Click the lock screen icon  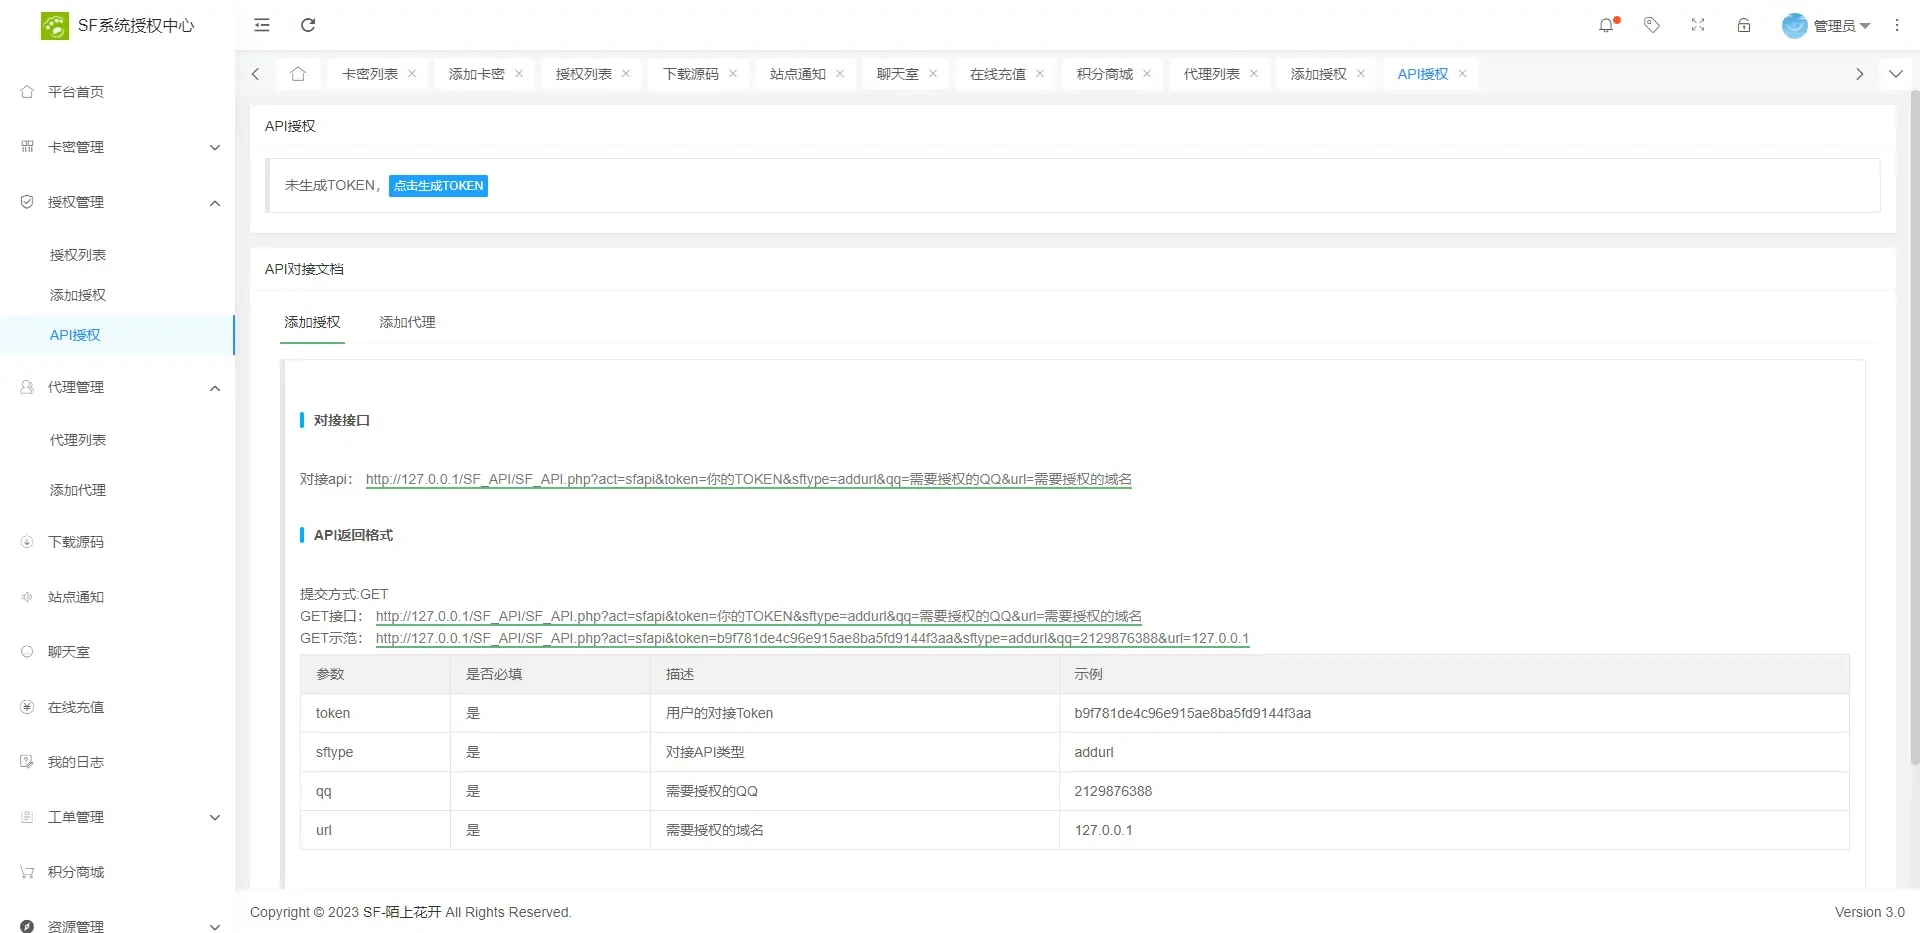tap(1744, 25)
